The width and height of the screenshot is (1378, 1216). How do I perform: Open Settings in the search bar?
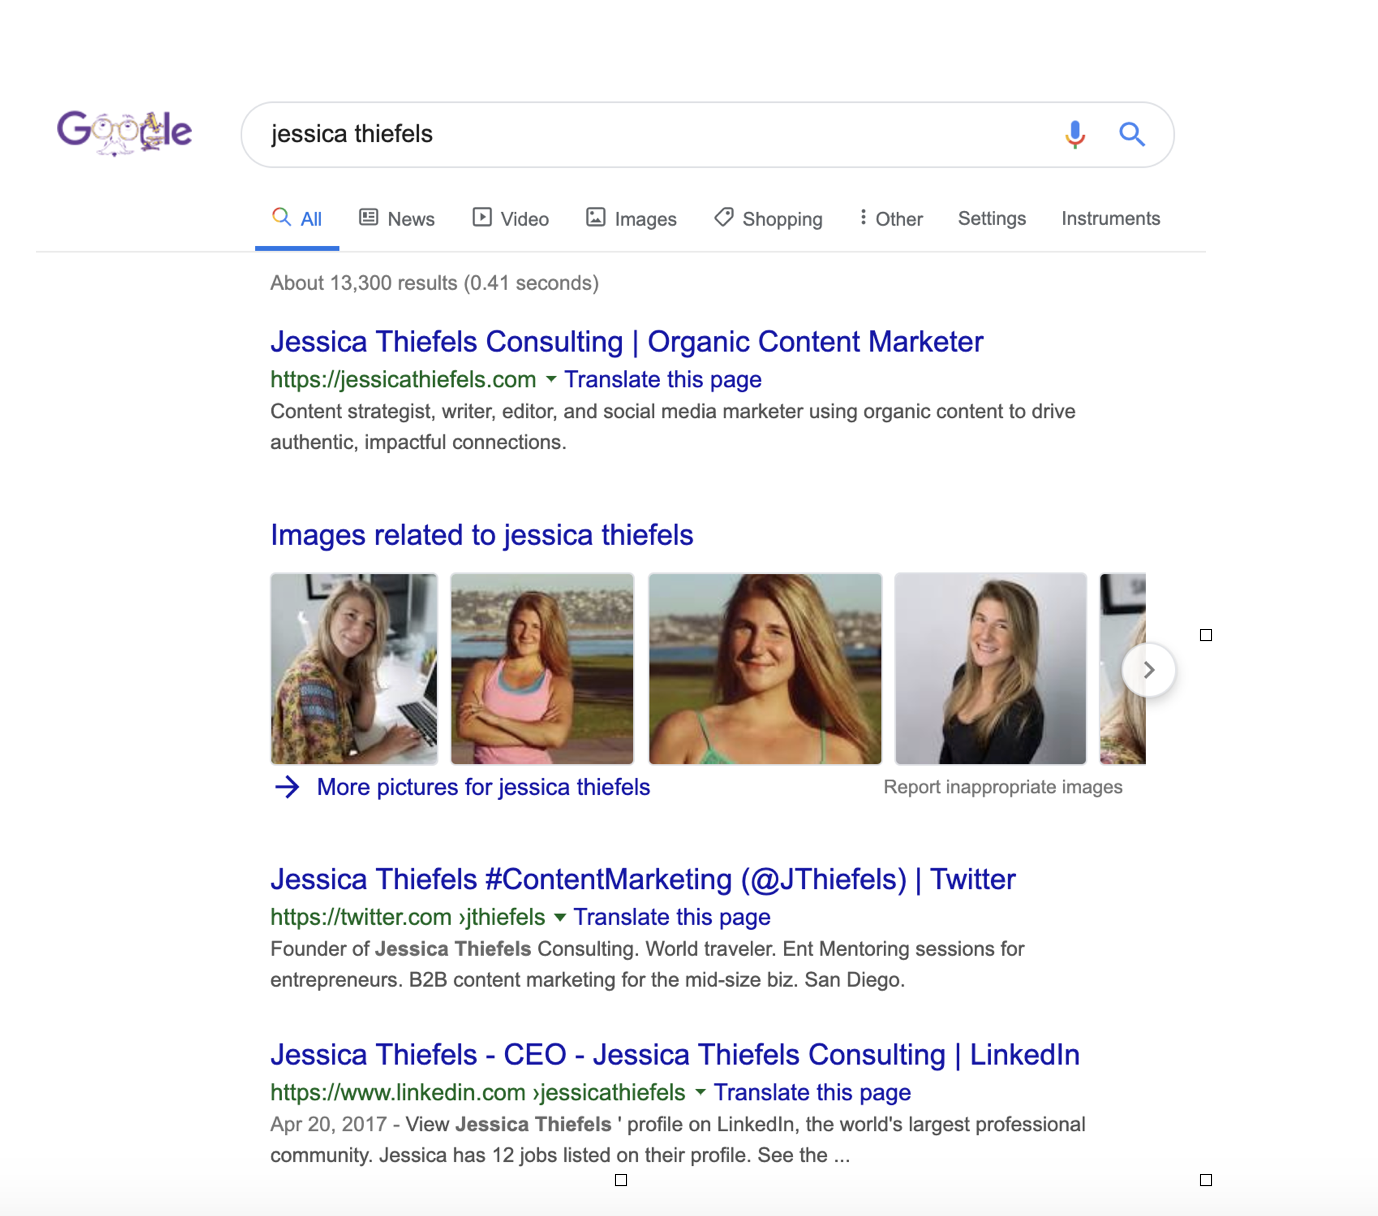pos(992,218)
